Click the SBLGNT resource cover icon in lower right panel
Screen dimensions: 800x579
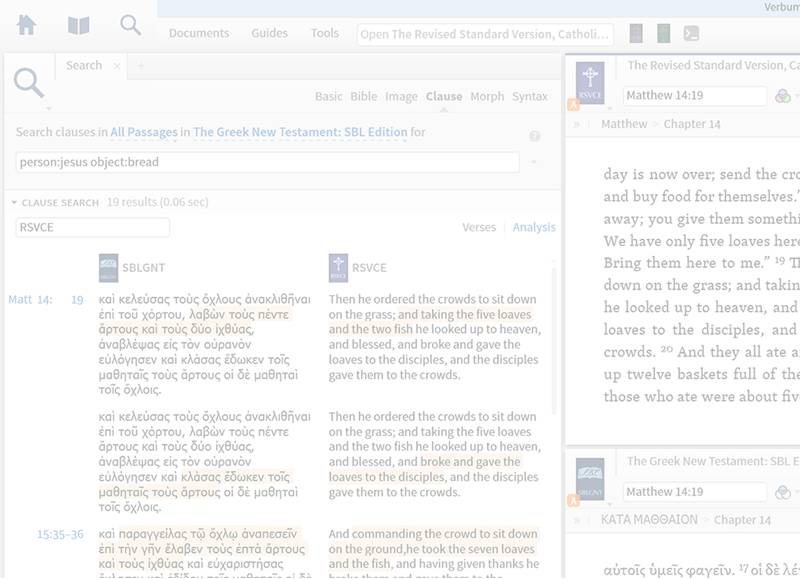coord(590,479)
